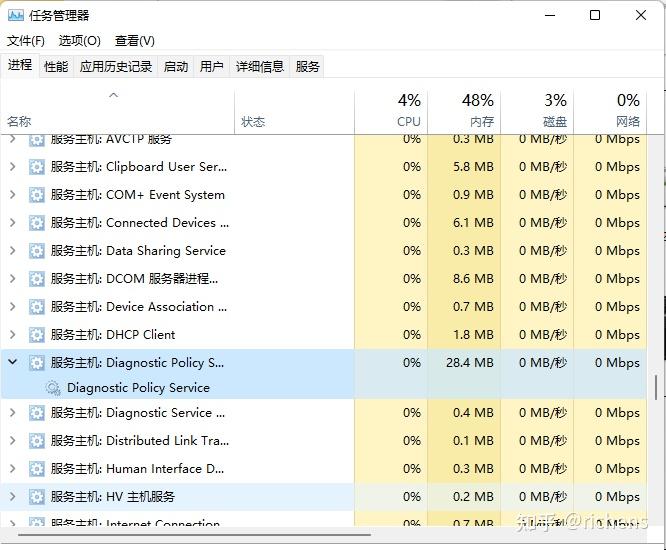Screen dimensions: 666x550
Task: Switch to the 启动 tab
Action: [175, 67]
